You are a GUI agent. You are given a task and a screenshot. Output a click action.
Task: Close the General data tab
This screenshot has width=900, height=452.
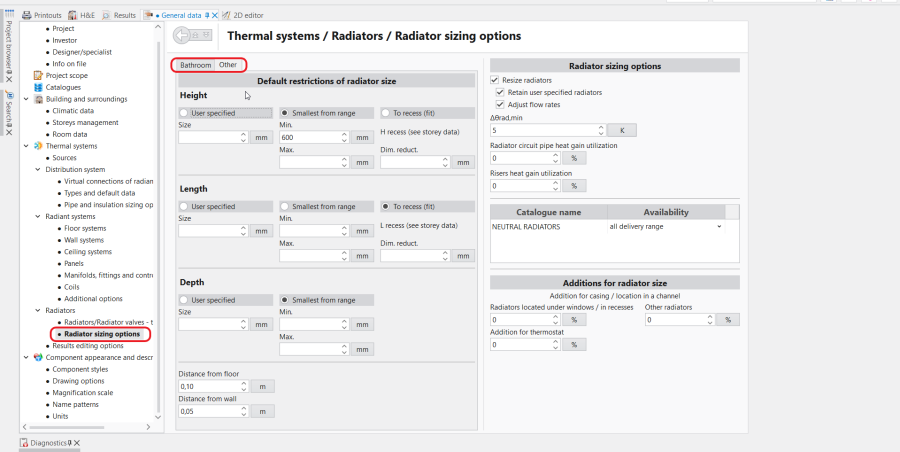215,16
